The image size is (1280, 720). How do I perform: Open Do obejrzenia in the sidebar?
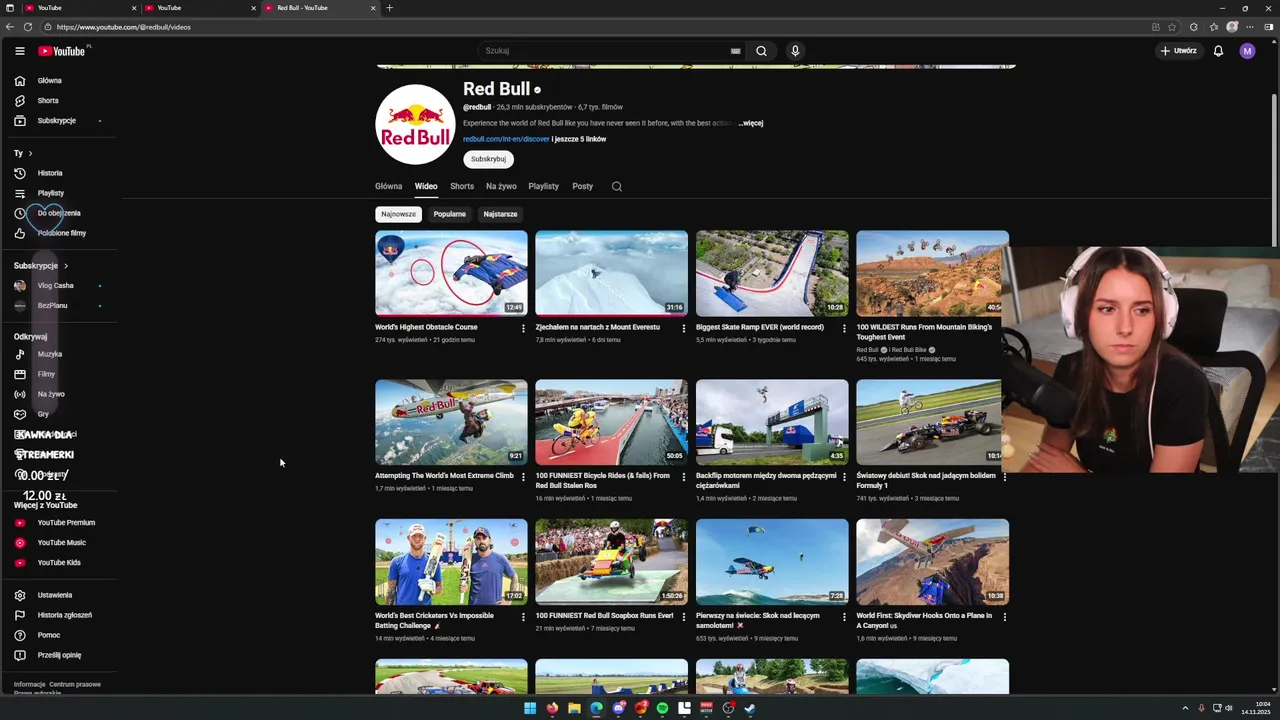coord(57,213)
